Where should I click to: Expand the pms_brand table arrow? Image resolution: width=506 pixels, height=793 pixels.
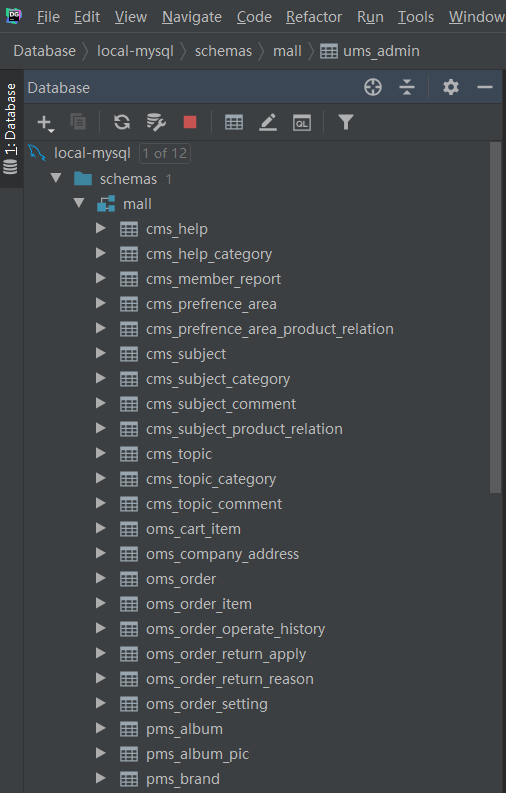pos(101,779)
